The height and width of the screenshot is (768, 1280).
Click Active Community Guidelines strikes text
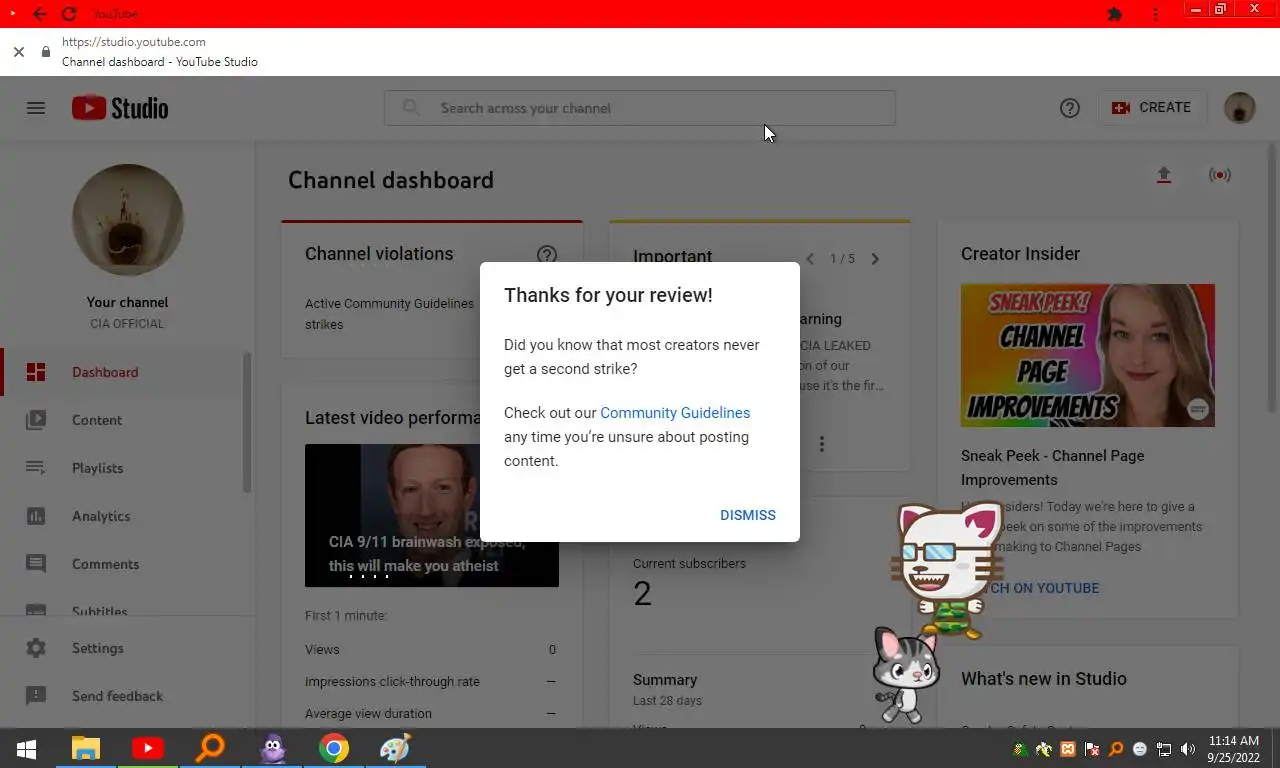click(x=390, y=314)
